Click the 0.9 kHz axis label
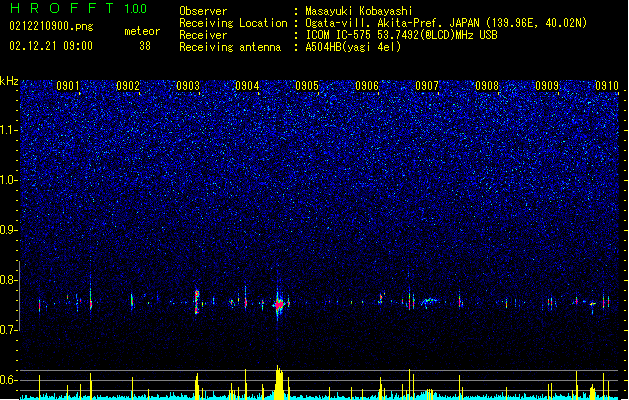 pos(9,230)
